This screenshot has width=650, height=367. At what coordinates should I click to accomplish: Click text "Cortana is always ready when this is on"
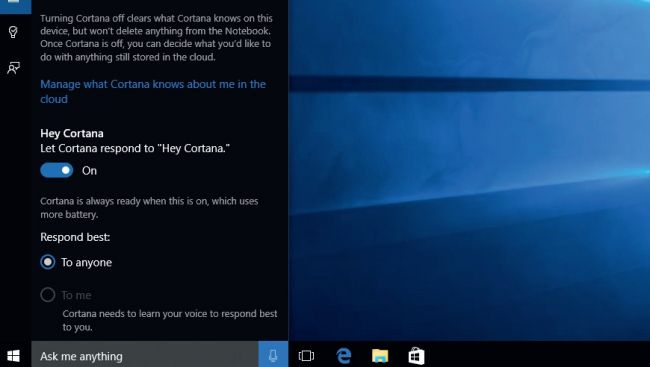click(124, 201)
